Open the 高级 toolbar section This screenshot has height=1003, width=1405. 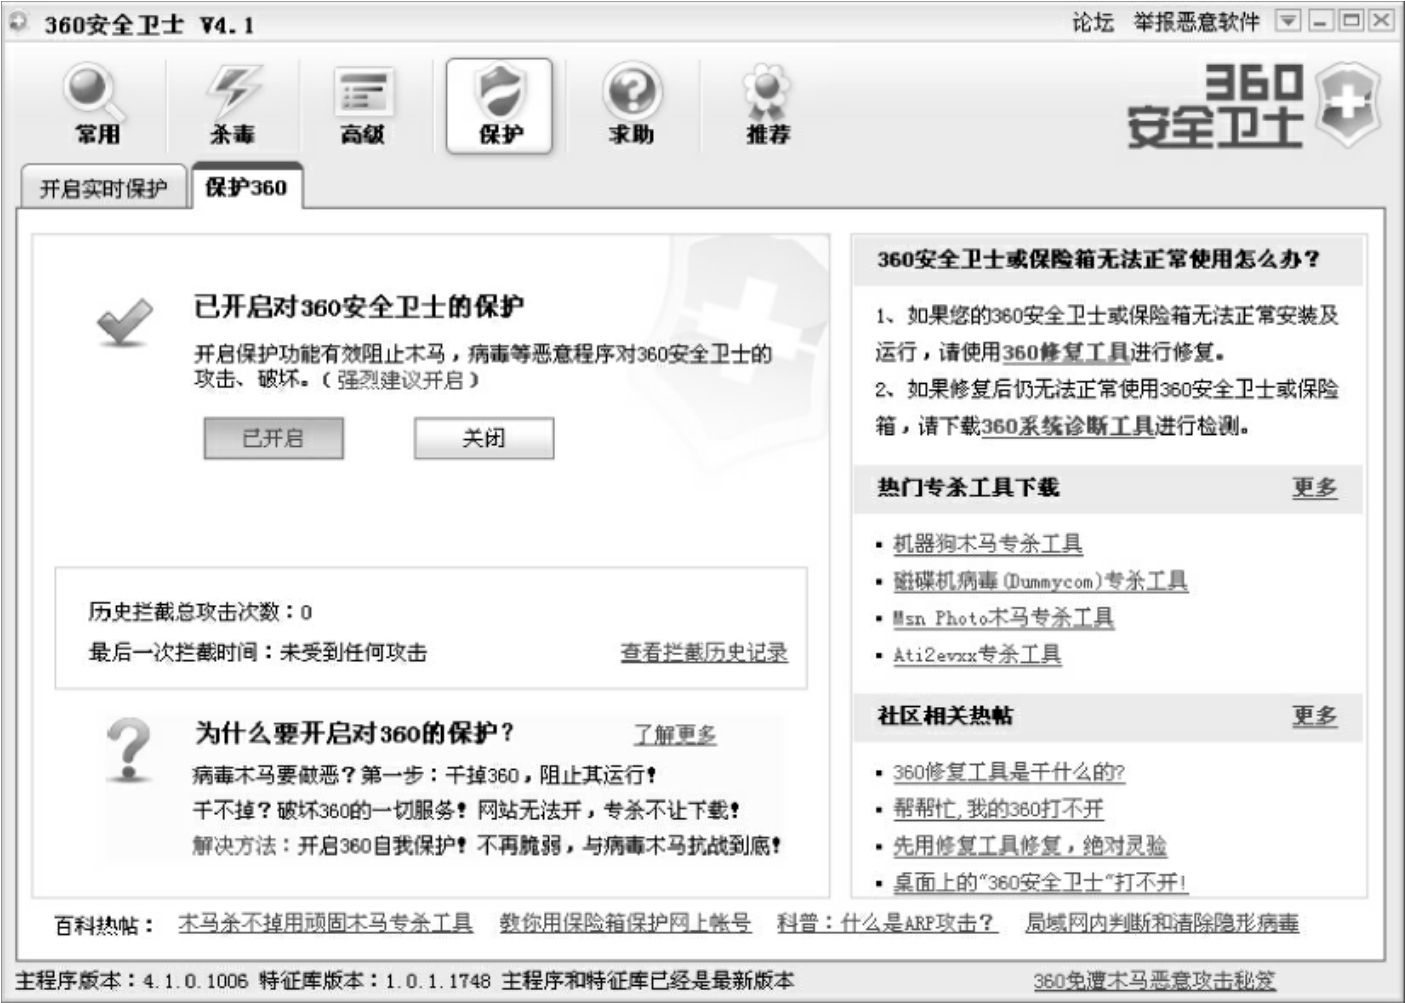click(363, 105)
